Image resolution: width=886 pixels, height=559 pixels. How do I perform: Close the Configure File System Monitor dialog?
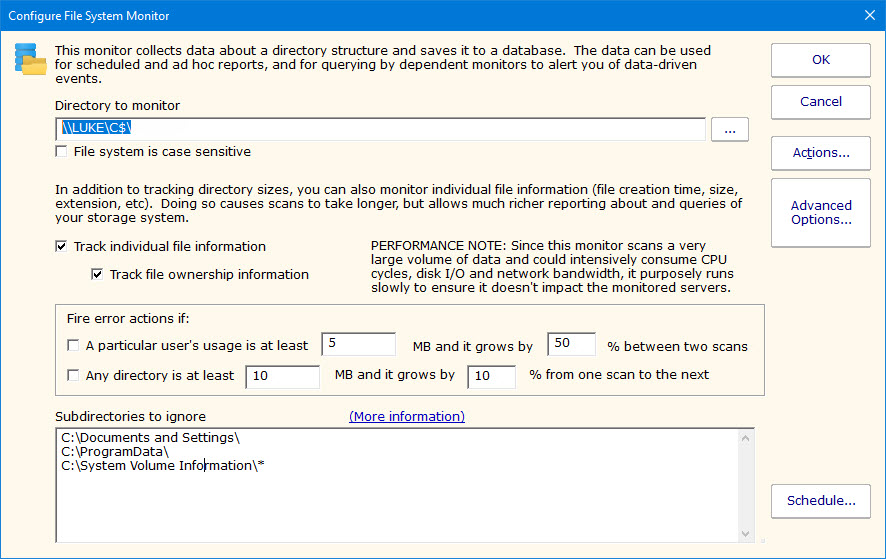click(868, 15)
